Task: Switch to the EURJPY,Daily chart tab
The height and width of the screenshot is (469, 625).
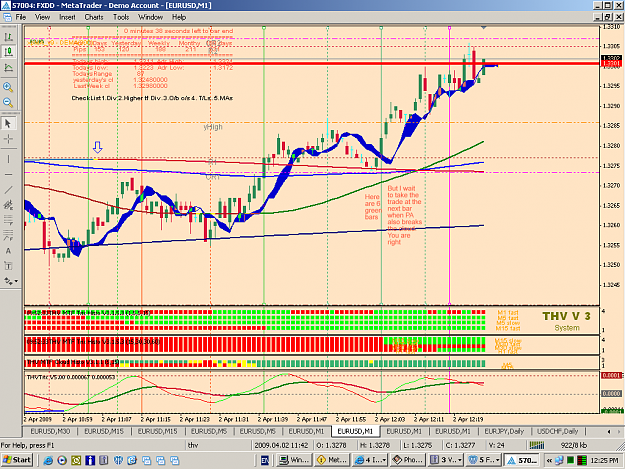Action: pyautogui.click(x=504, y=431)
